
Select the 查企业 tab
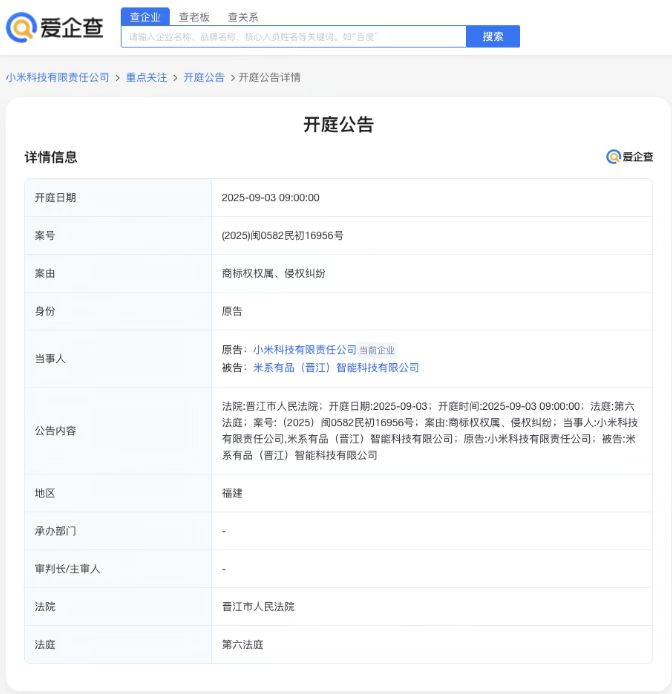tap(145, 17)
